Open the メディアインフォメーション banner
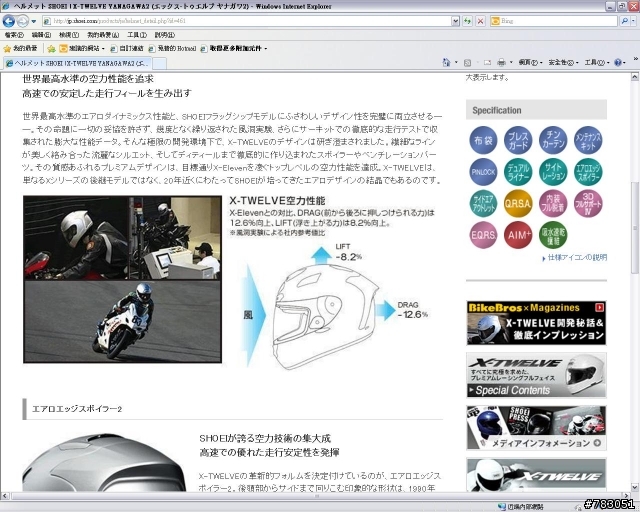640x512 pixels. tap(536, 427)
